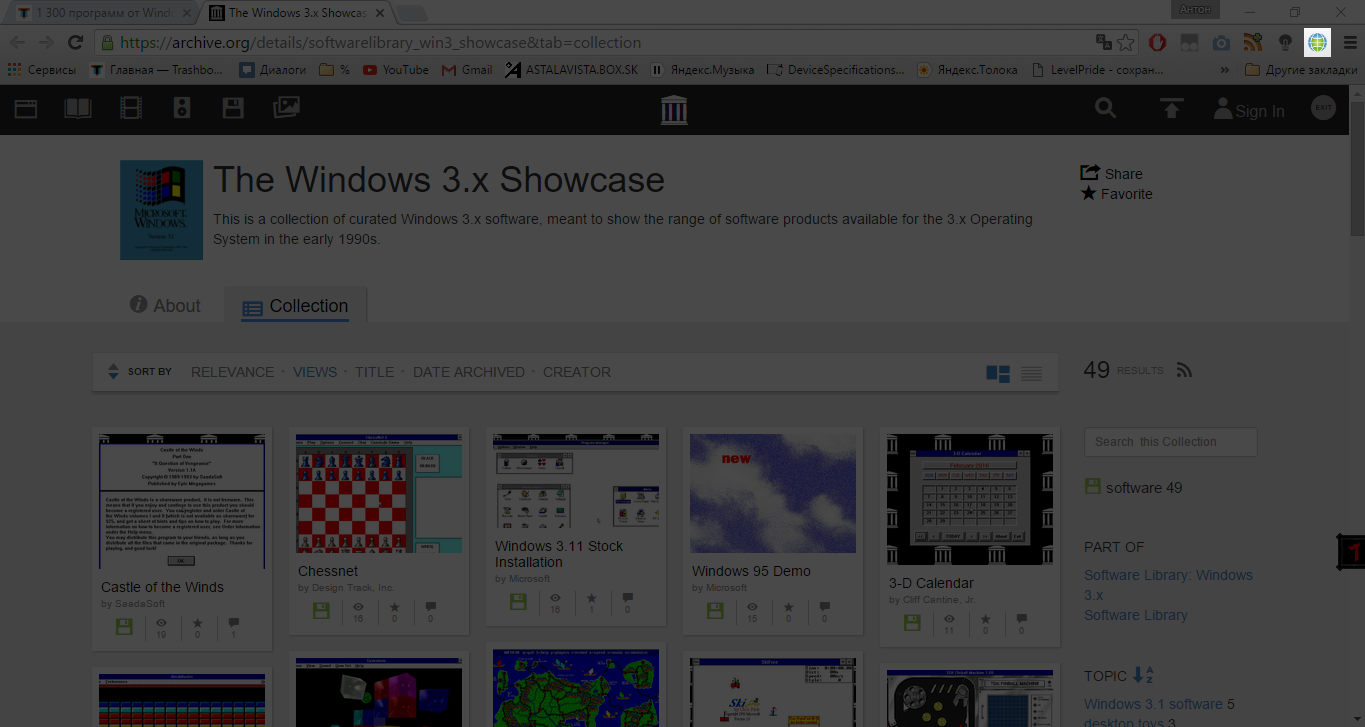Sort by CREATOR
1365x727 pixels.
coord(577,371)
